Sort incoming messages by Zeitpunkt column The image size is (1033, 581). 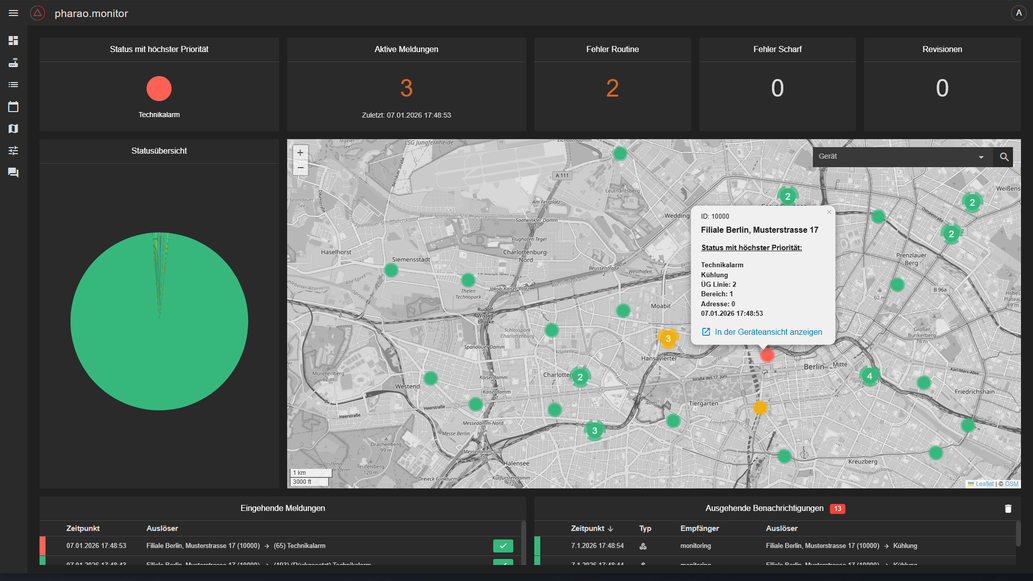tap(83, 528)
